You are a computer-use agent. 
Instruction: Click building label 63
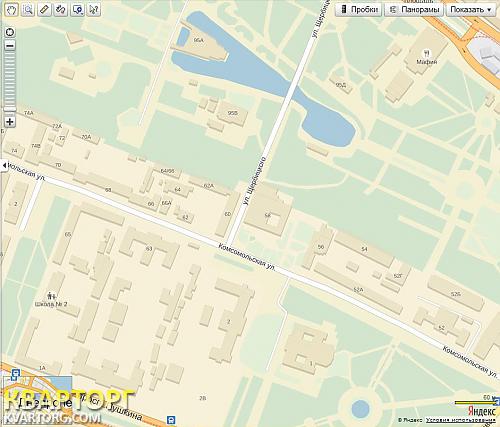tap(149, 248)
